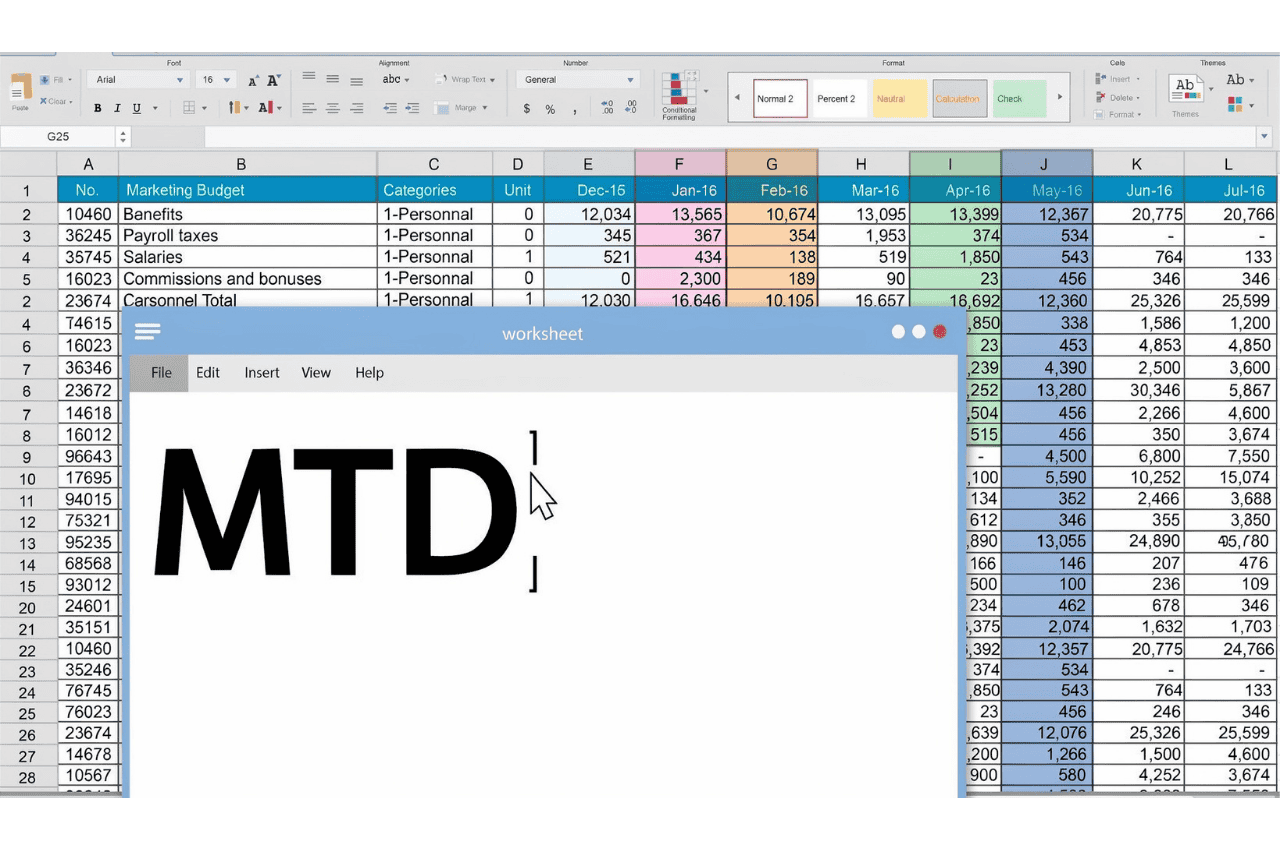Image resolution: width=1280 pixels, height=850 pixels.
Task: Click Format in the Cells group
Action: tap(1118, 115)
